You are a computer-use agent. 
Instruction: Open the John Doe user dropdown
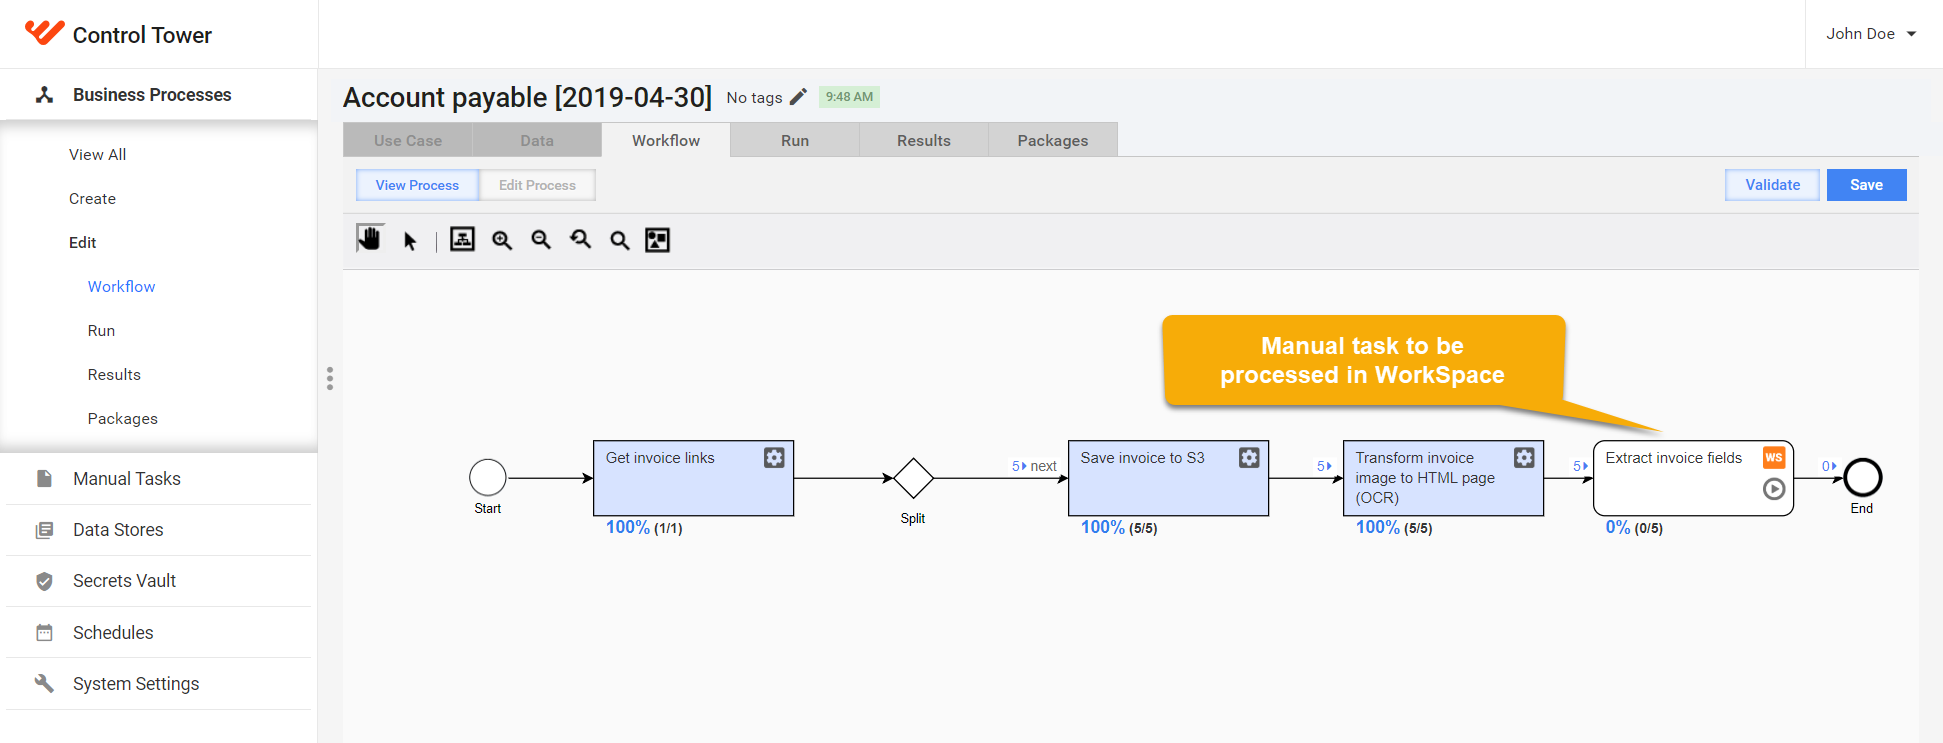pyautogui.click(x=1871, y=34)
